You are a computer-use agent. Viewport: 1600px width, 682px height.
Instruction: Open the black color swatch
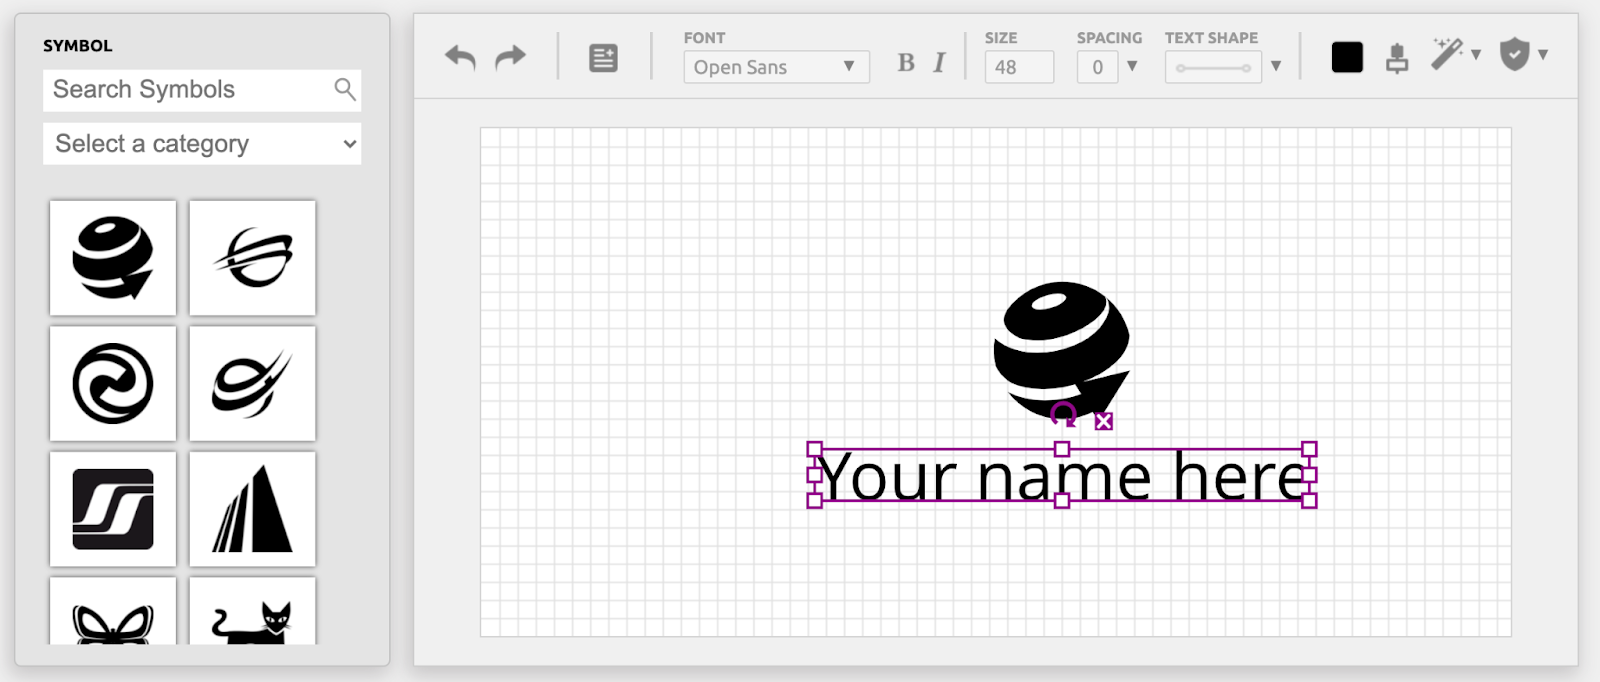coord(1347,58)
